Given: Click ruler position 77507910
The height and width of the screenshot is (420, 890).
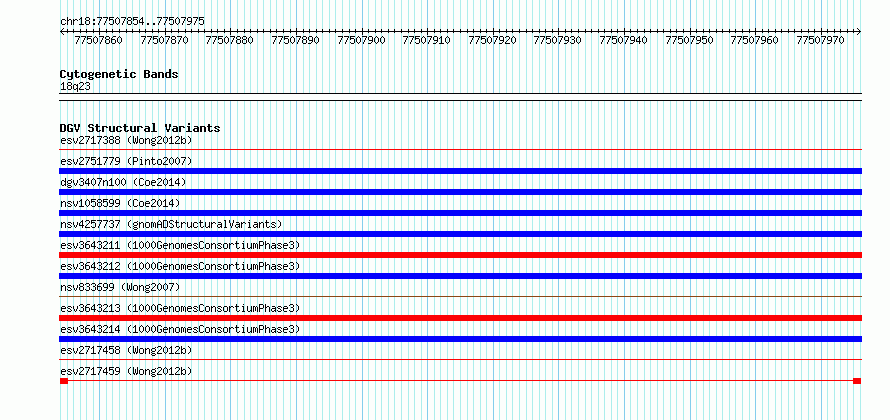Looking at the screenshot, I should (x=426, y=40).
